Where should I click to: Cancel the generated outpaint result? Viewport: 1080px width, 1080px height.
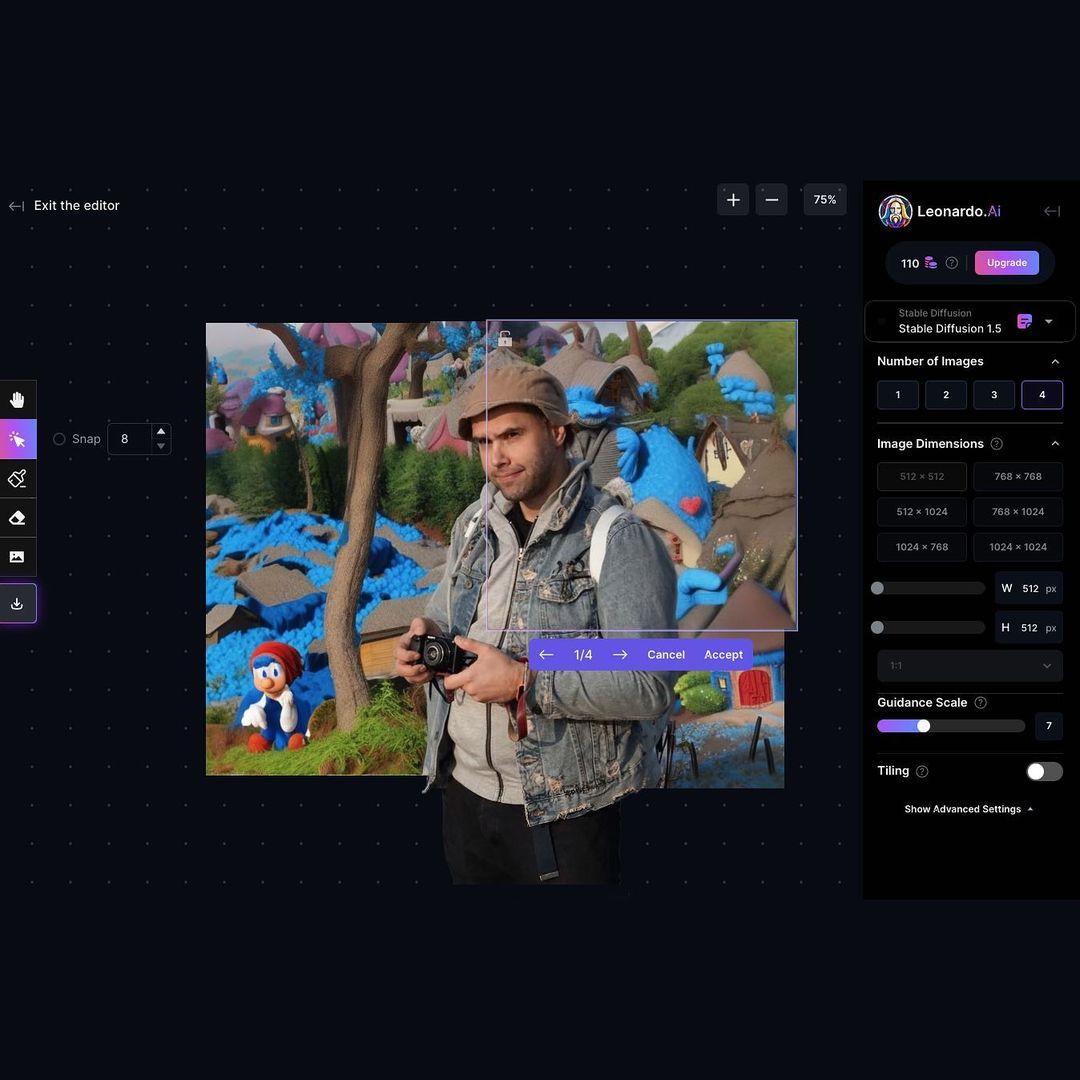point(666,654)
